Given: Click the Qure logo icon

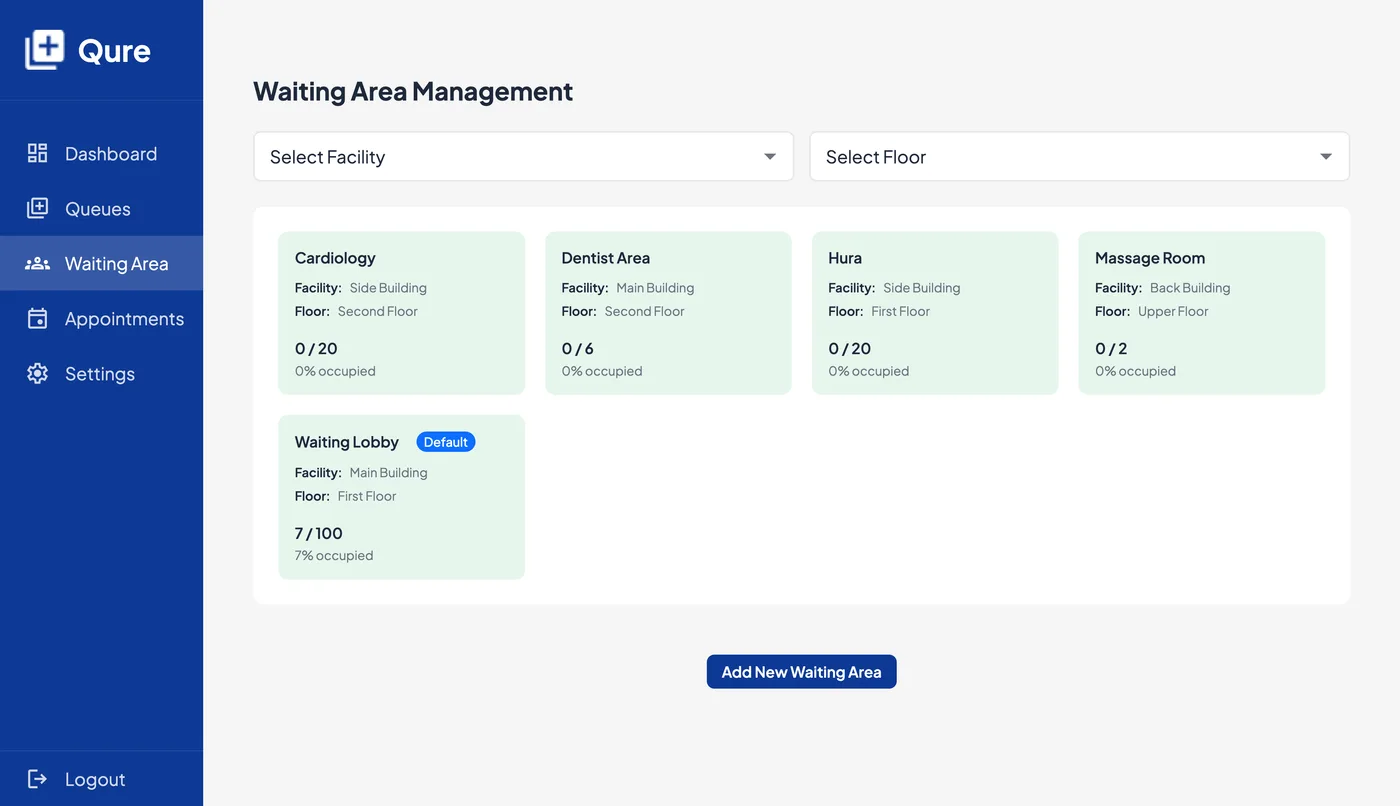Looking at the screenshot, I should pos(45,50).
